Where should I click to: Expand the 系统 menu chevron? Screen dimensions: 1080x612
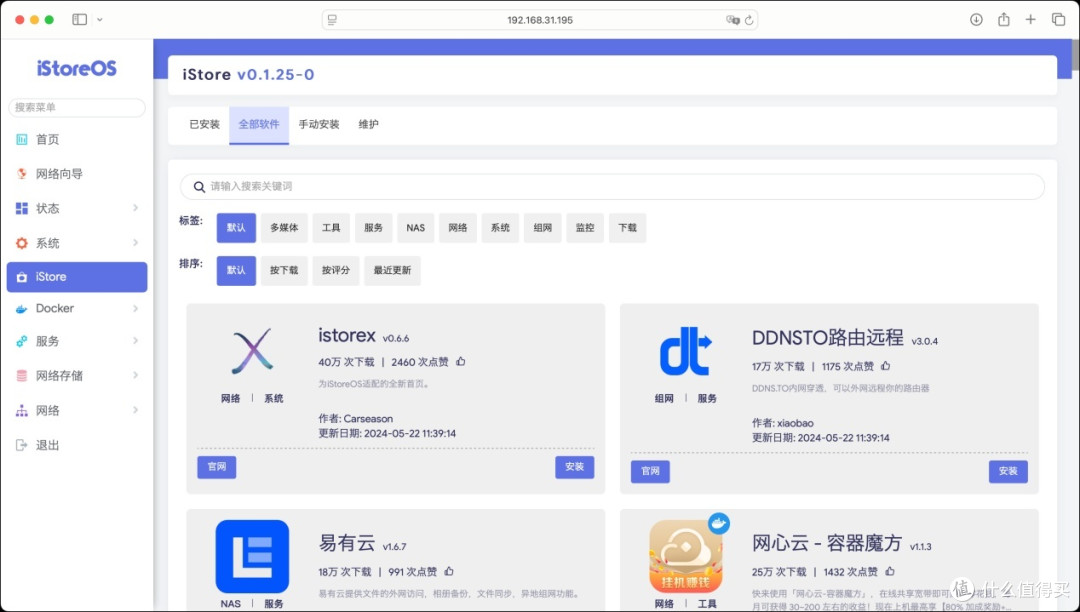coord(136,242)
